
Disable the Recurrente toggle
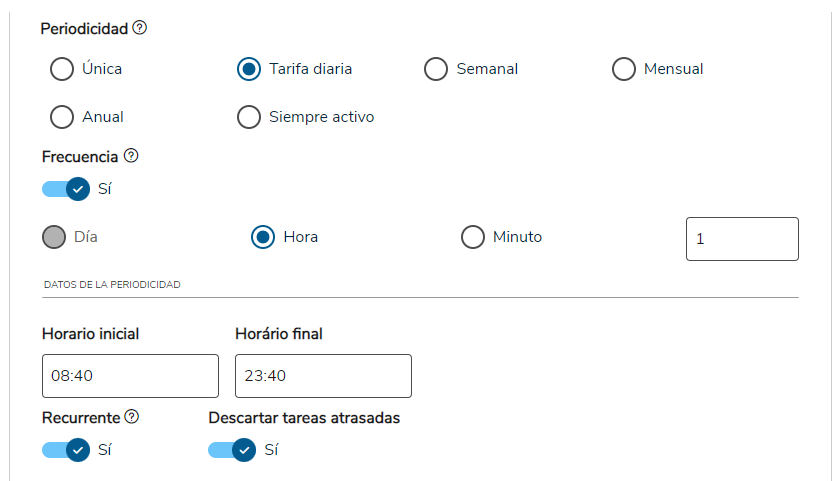pyautogui.click(x=66, y=450)
